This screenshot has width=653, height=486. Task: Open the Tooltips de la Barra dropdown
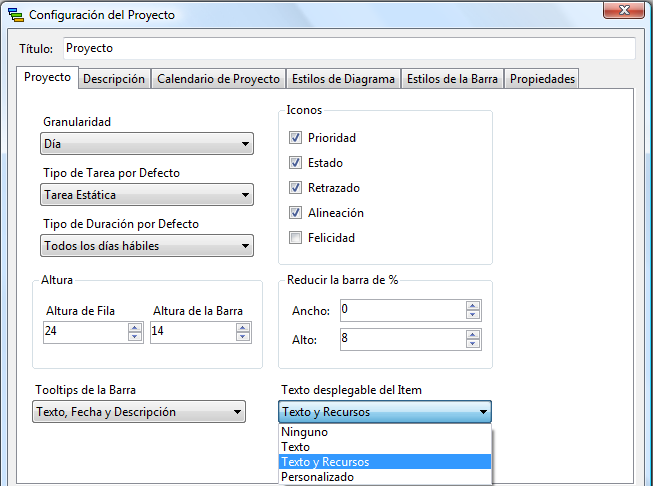tap(140, 411)
